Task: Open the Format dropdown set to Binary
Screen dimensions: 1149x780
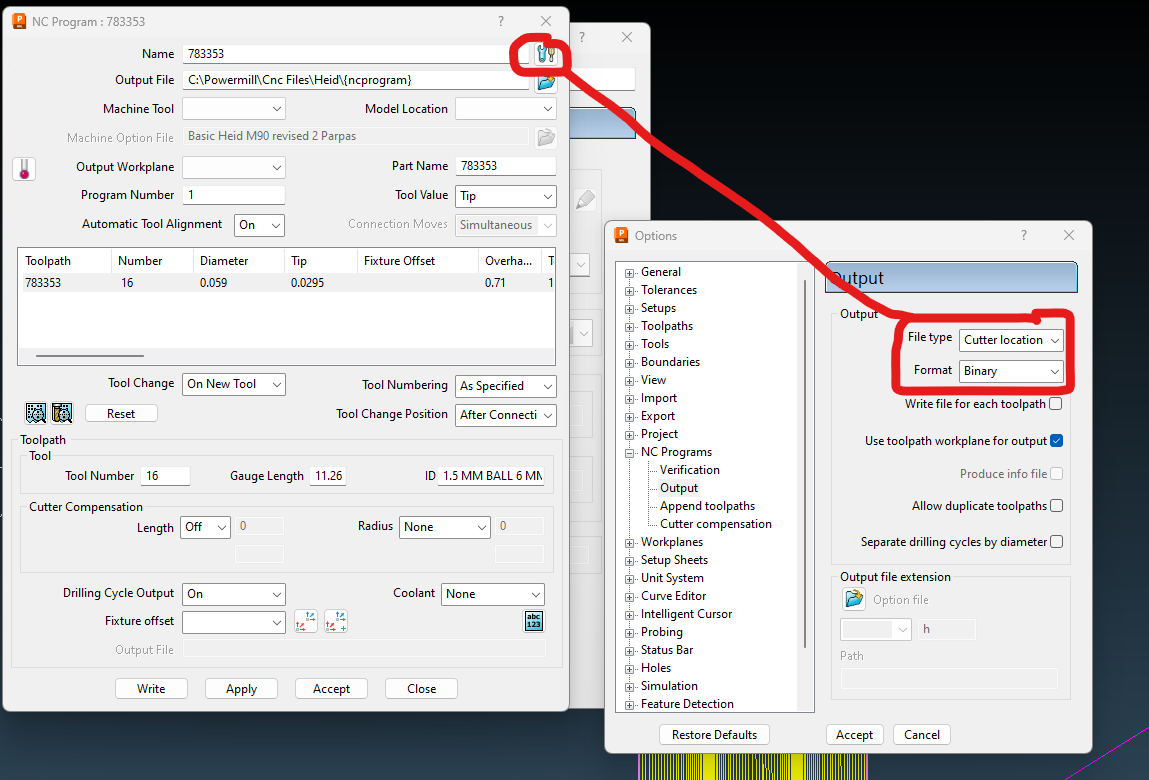Action: click(1011, 372)
